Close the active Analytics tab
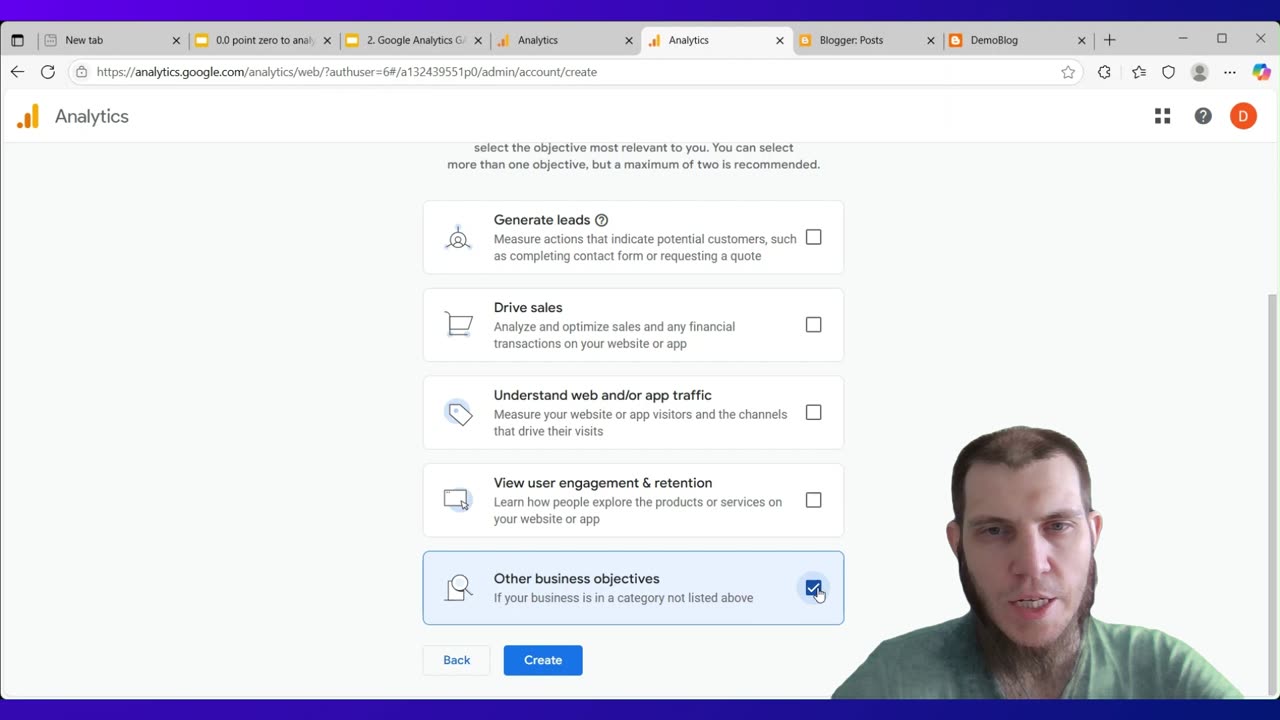The image size is (1280, 720). tap(779, 40)
